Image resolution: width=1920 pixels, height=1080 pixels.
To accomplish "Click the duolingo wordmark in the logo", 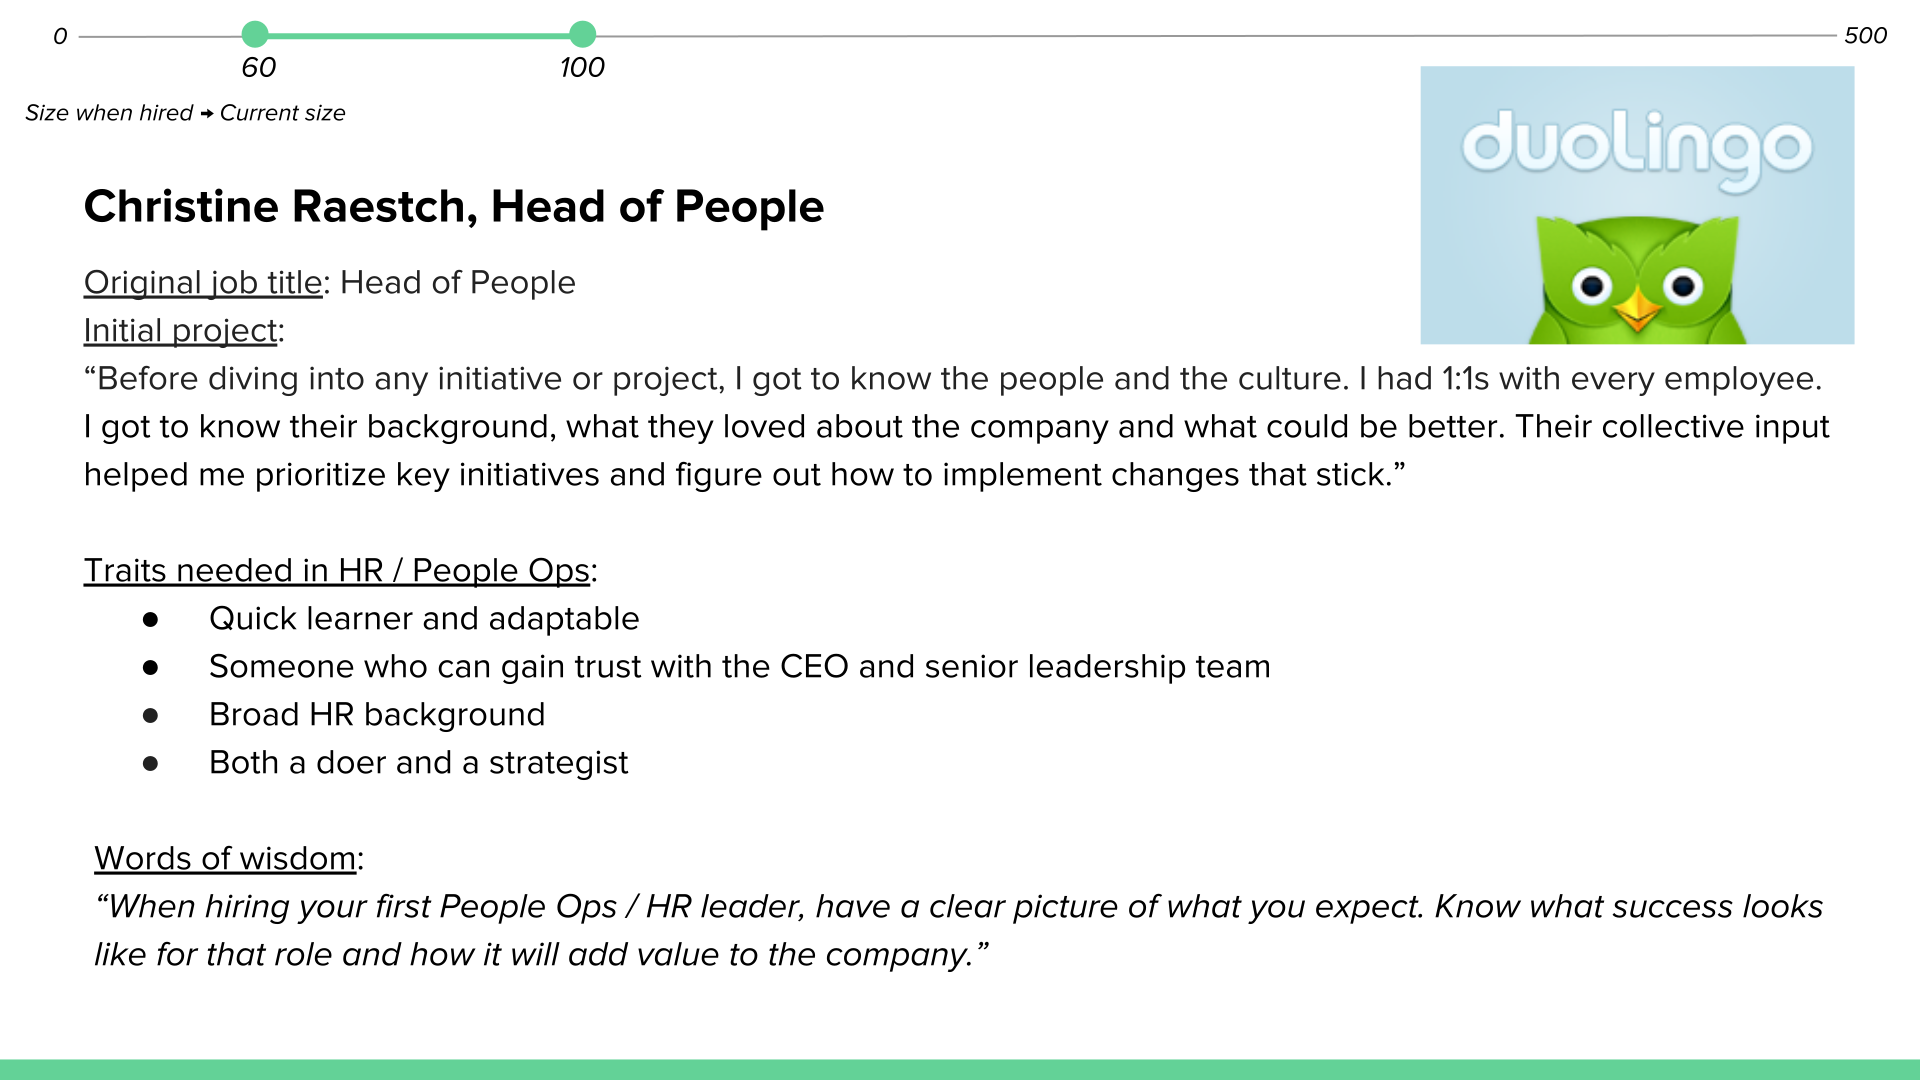I will click(x=1637, y=148).
